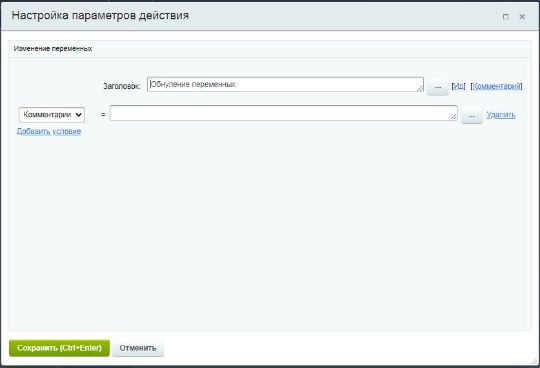Click the variable value text field

pos(283,113)
